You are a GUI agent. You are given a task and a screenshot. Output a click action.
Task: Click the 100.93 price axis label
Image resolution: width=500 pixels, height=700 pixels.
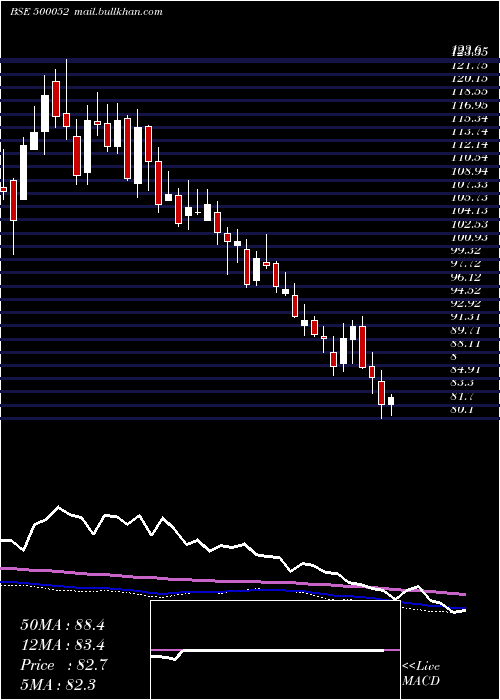468,238
